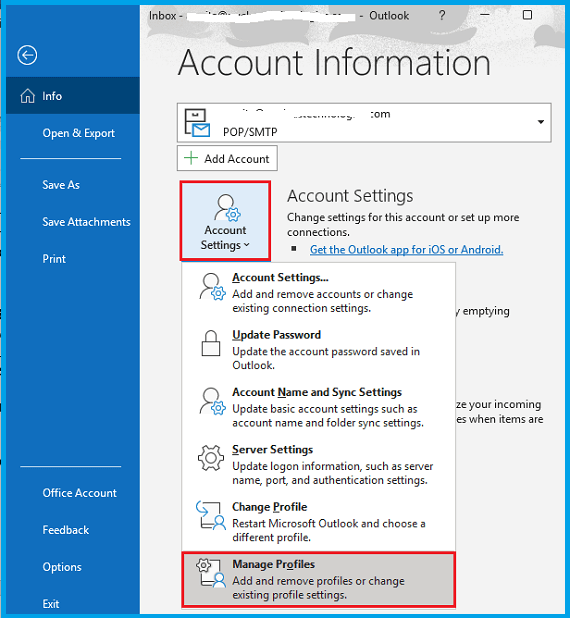Click the Add Account button
This screenshot has height=618, width=570.
227,158
